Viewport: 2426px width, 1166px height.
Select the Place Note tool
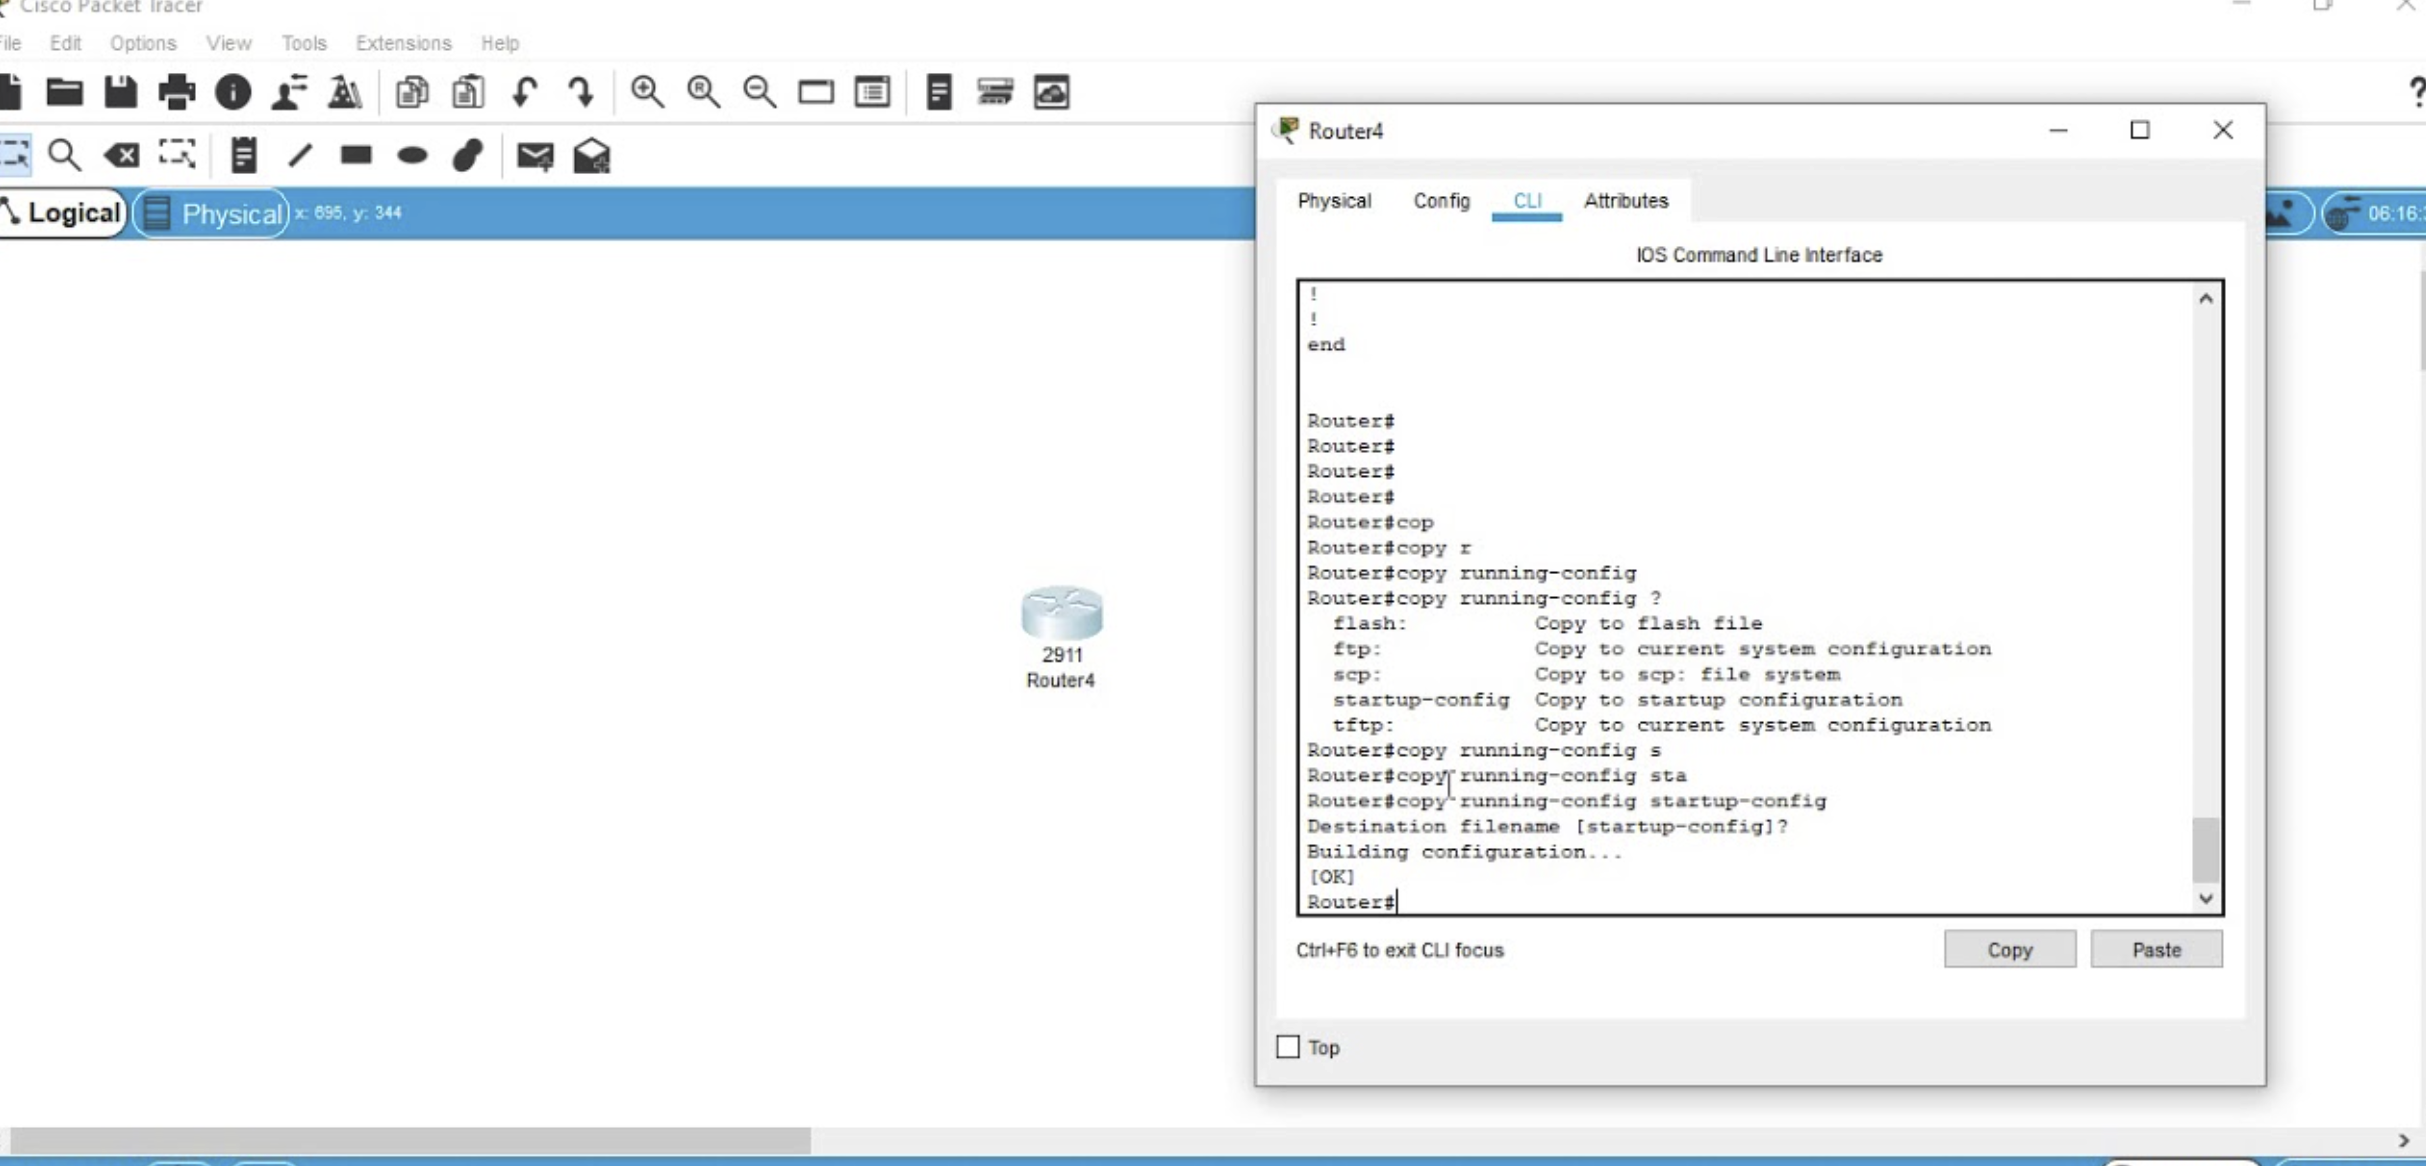tap(243, 155)
